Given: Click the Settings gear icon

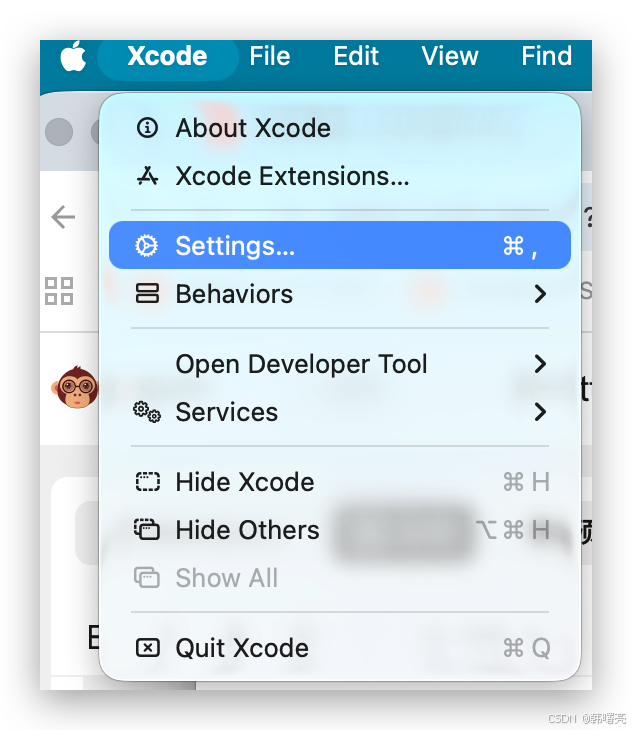Looking at the screenshot, I should click(x=147, y=245).
